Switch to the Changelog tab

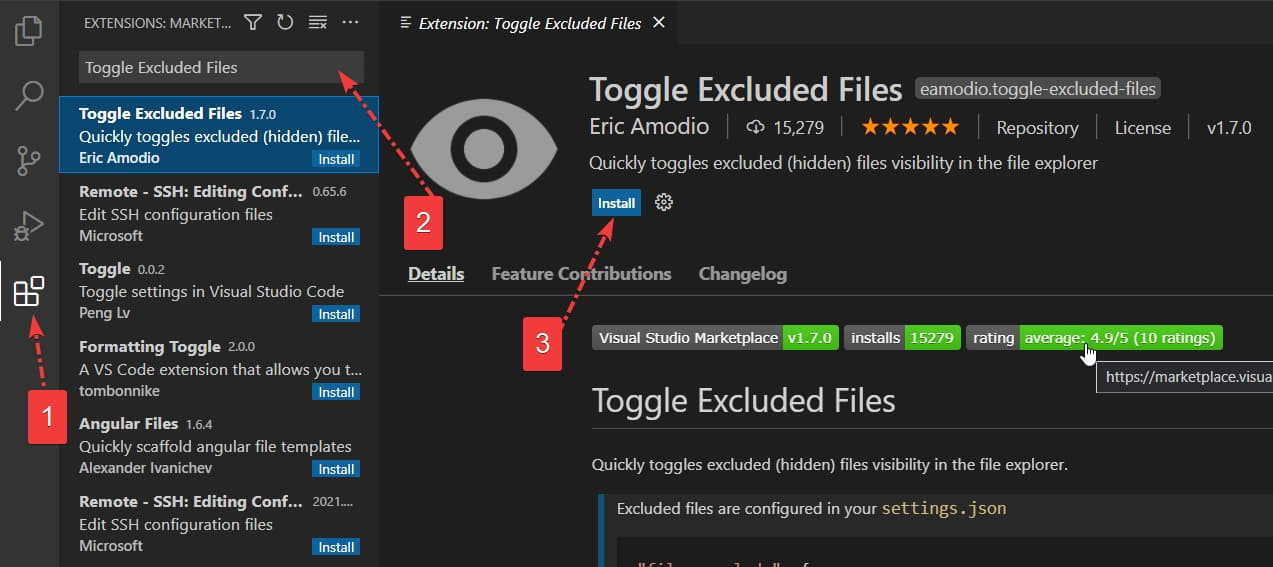pyautogui.click(x=742, y=274)
